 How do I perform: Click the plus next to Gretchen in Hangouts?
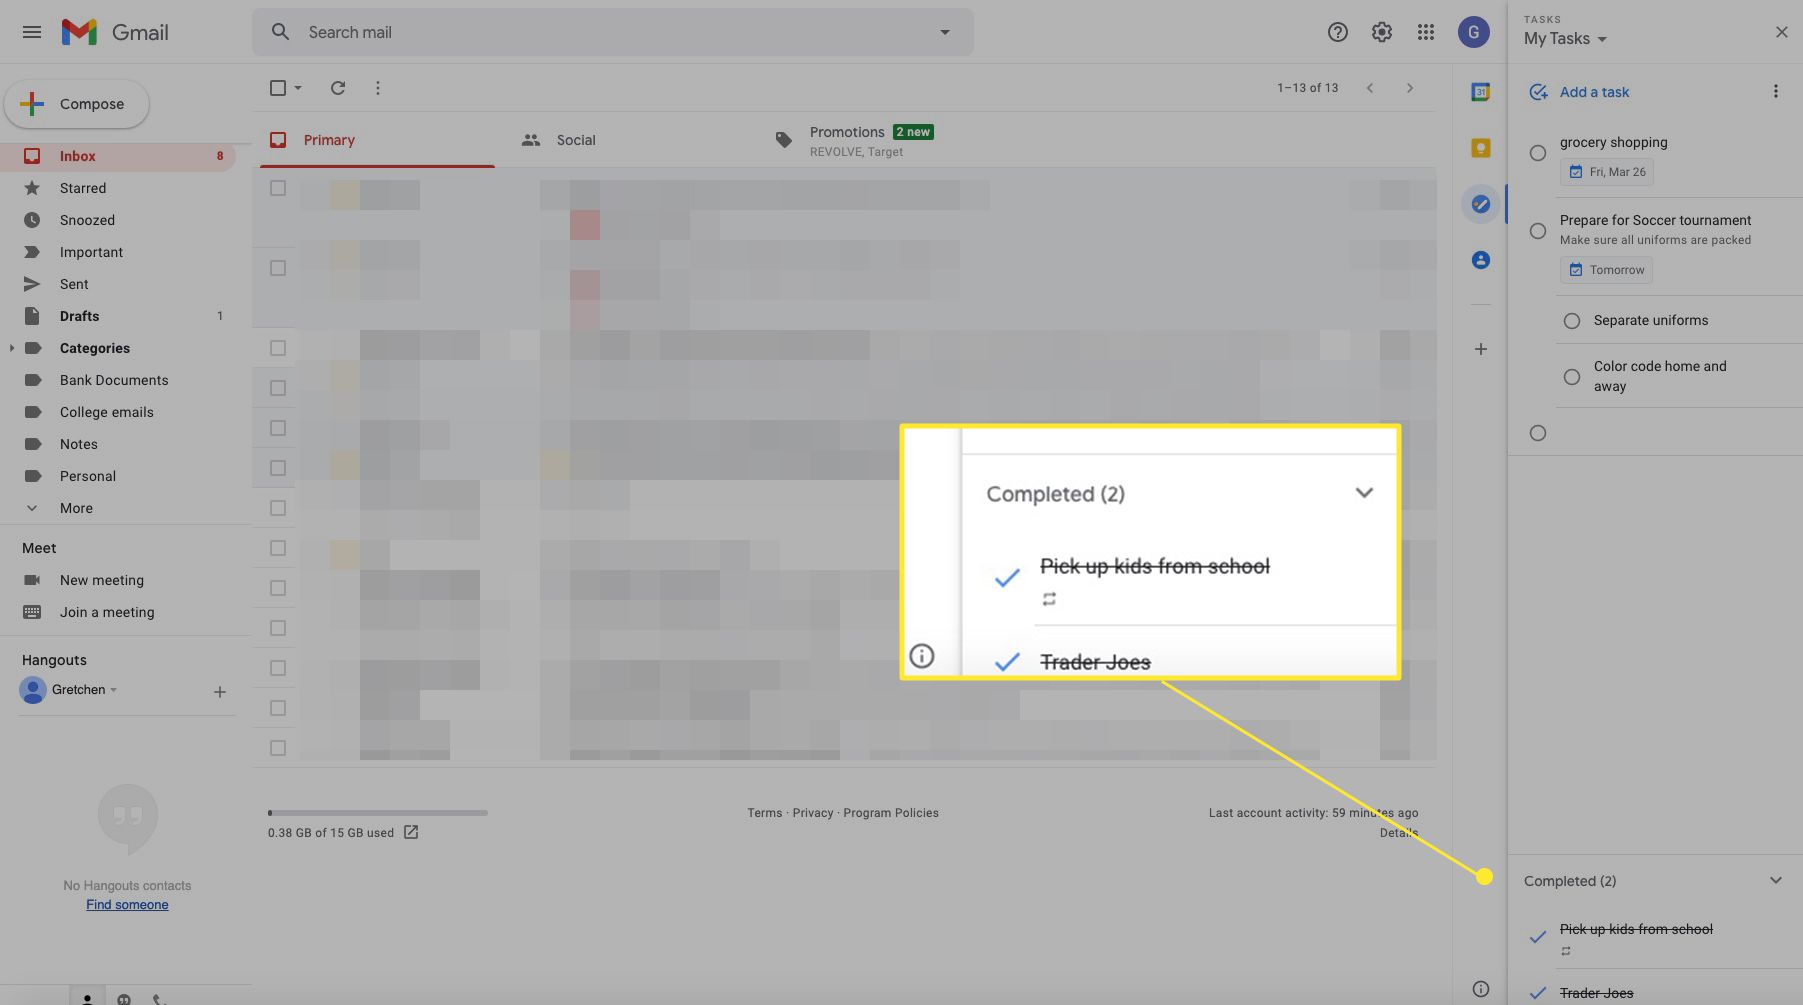220,692
